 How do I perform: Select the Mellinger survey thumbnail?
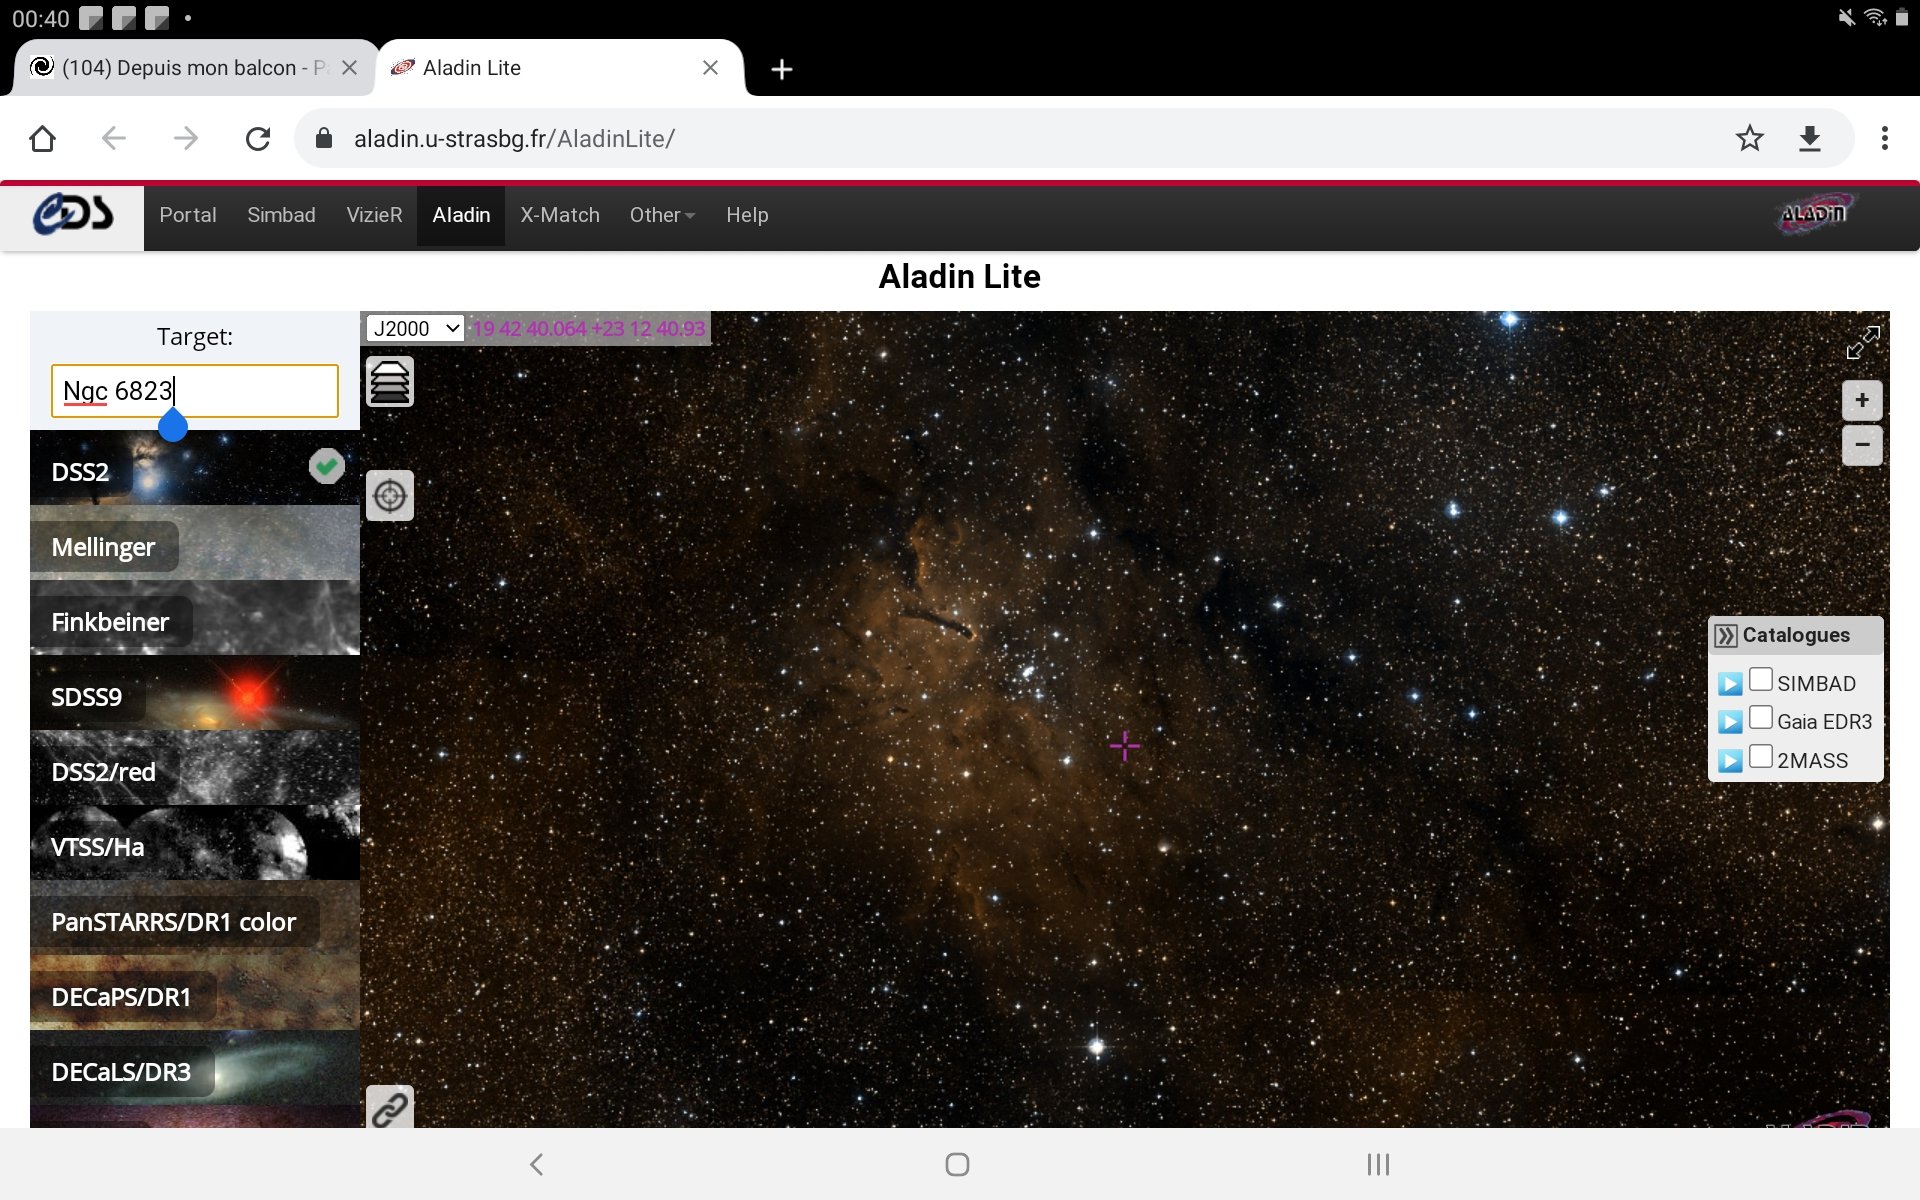pos(195,543)
